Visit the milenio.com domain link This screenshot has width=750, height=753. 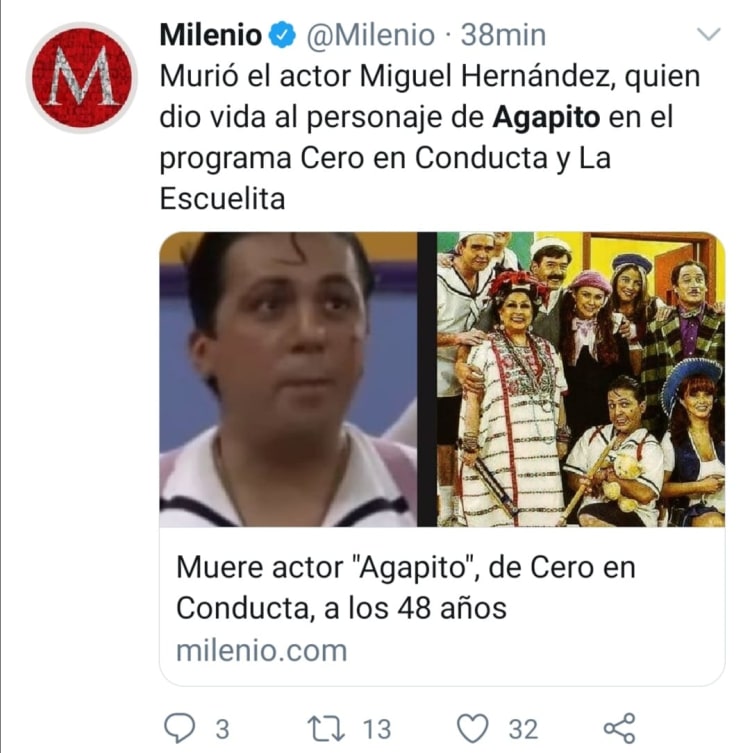261,651
